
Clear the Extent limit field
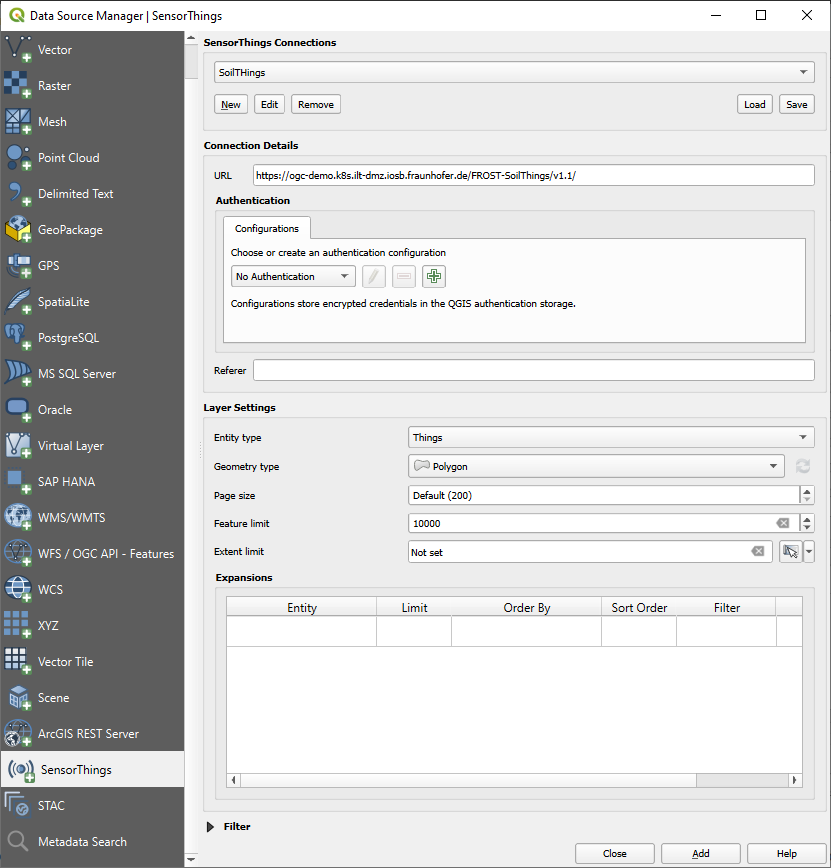(758, 552)
